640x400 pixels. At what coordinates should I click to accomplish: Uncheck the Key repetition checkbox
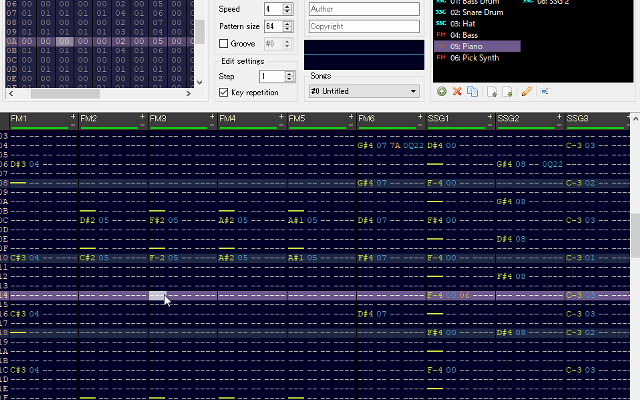(223, 93)
